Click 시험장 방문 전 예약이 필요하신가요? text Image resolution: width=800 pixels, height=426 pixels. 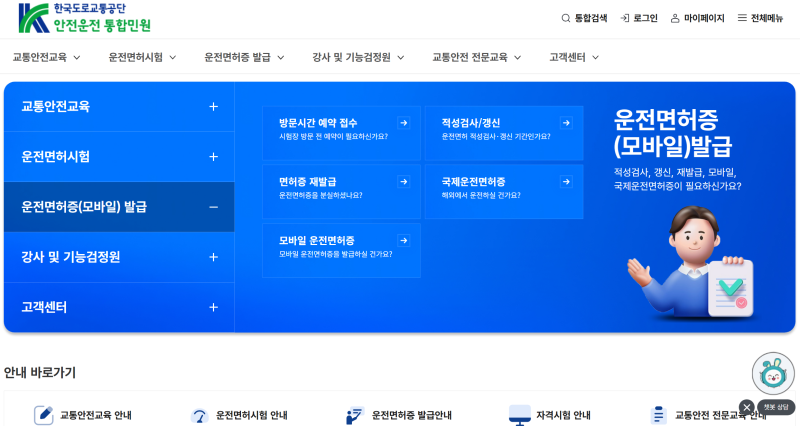(x=333, y=137)
